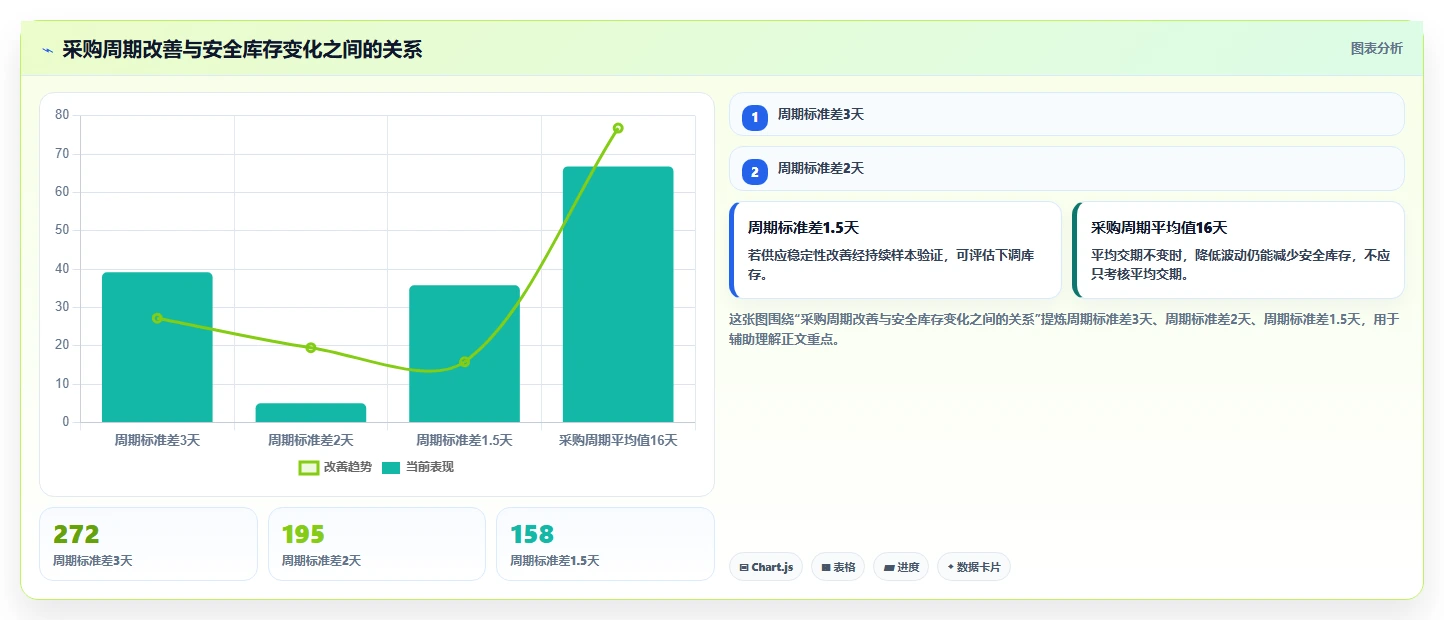Toggle the 当前表现 legend item

pos(417,467)
